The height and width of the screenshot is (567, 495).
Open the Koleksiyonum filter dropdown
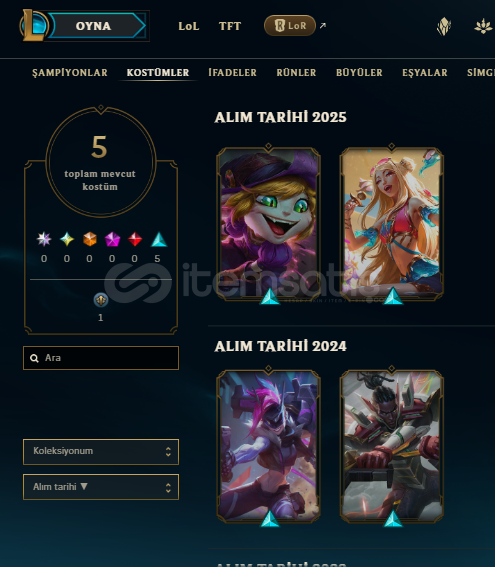point(101,451)
